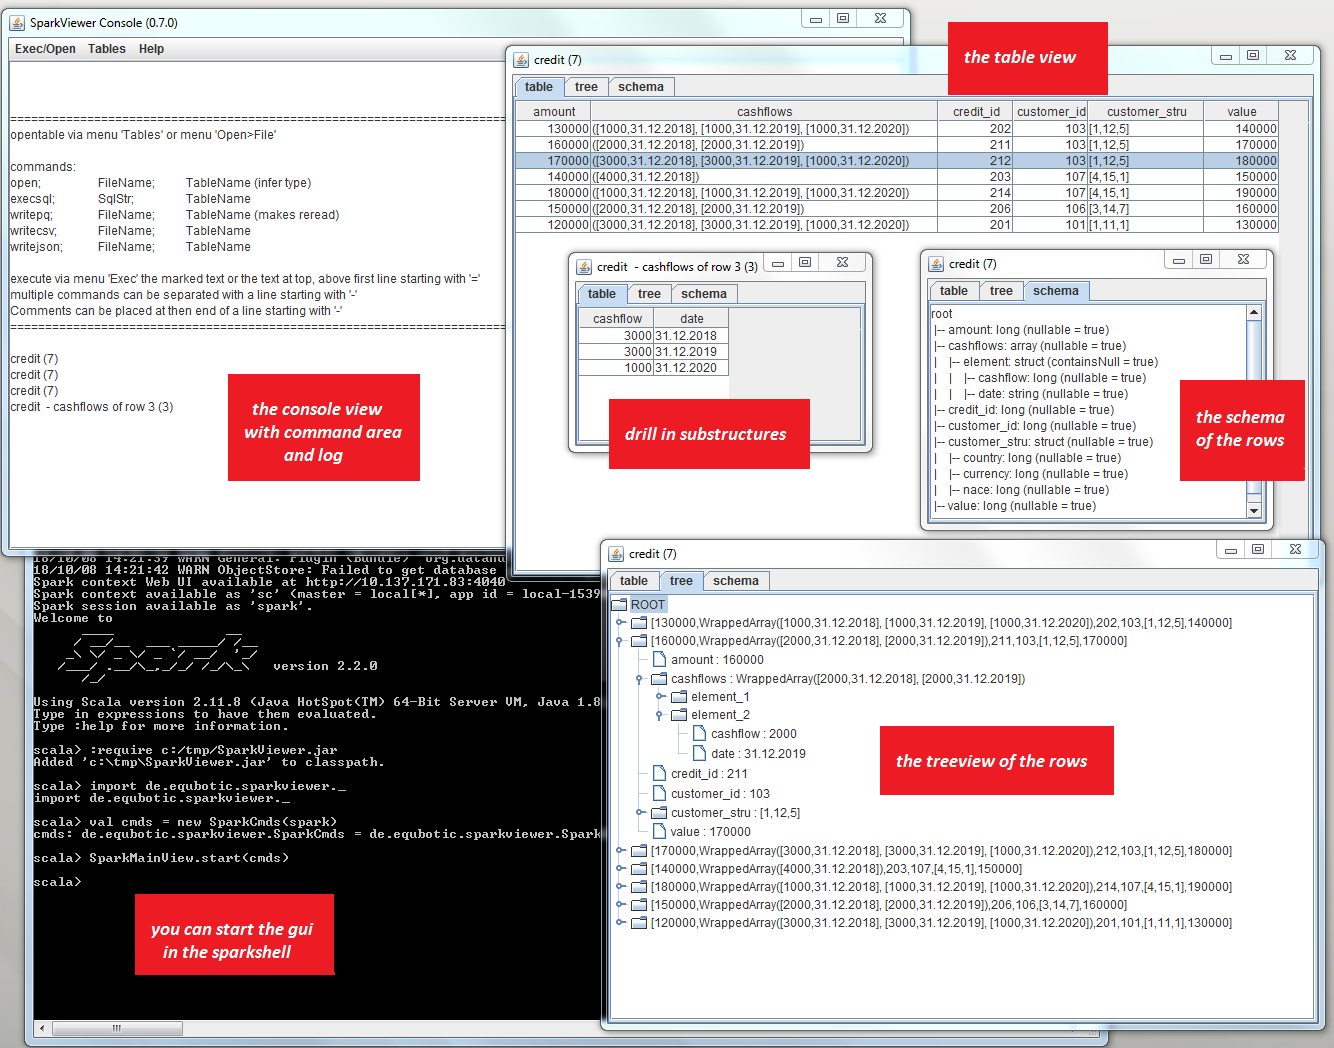Click the 'credit_id' column header
The height and width of the screenshot is (1048, 1334).
coord(976,112)
